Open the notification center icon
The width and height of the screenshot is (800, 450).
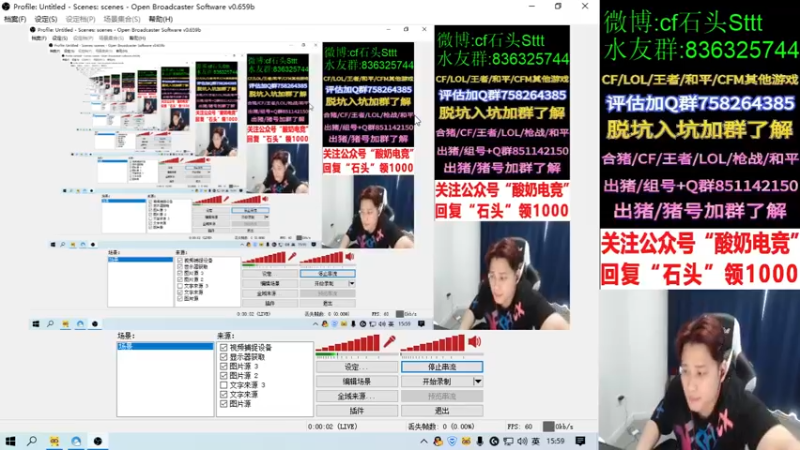pyautogui.click(x=580, y=441)
